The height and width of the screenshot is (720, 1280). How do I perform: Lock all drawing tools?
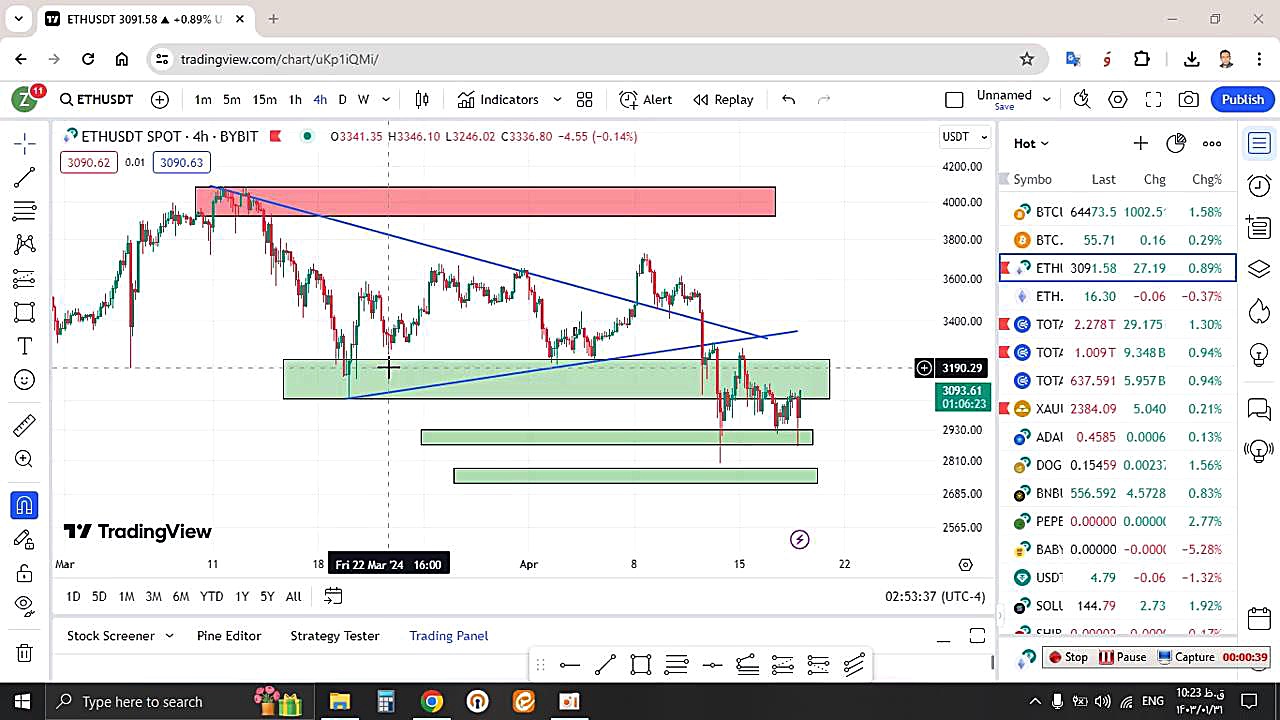pyautogui.click(x=25, y=574)
